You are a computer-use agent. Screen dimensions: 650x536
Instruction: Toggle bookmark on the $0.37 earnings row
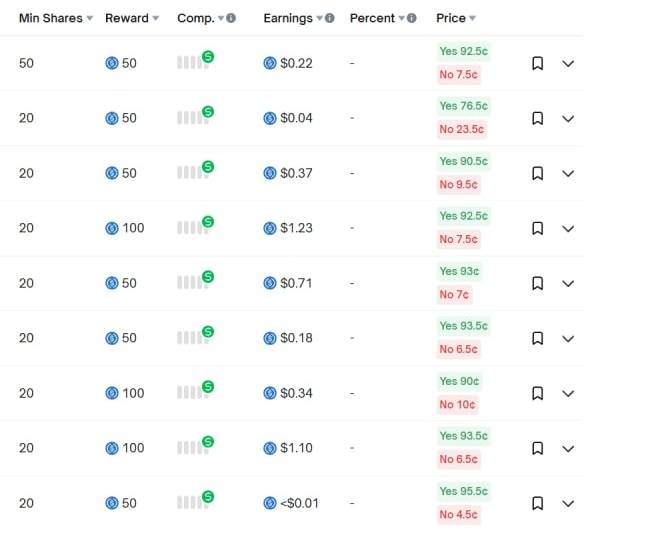tap(537, 173)
